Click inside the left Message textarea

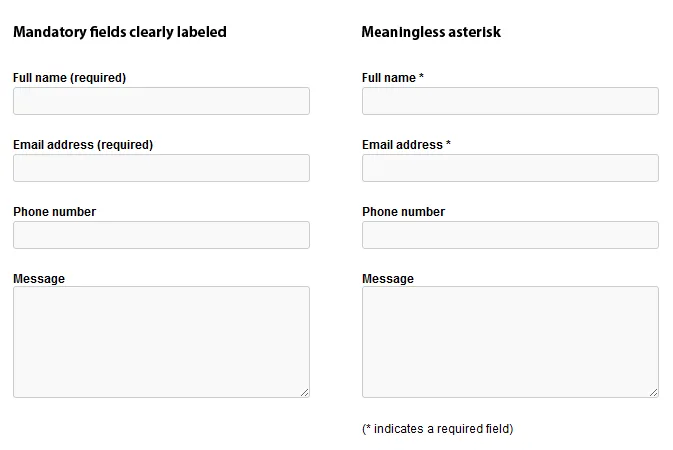pos(161,342)
